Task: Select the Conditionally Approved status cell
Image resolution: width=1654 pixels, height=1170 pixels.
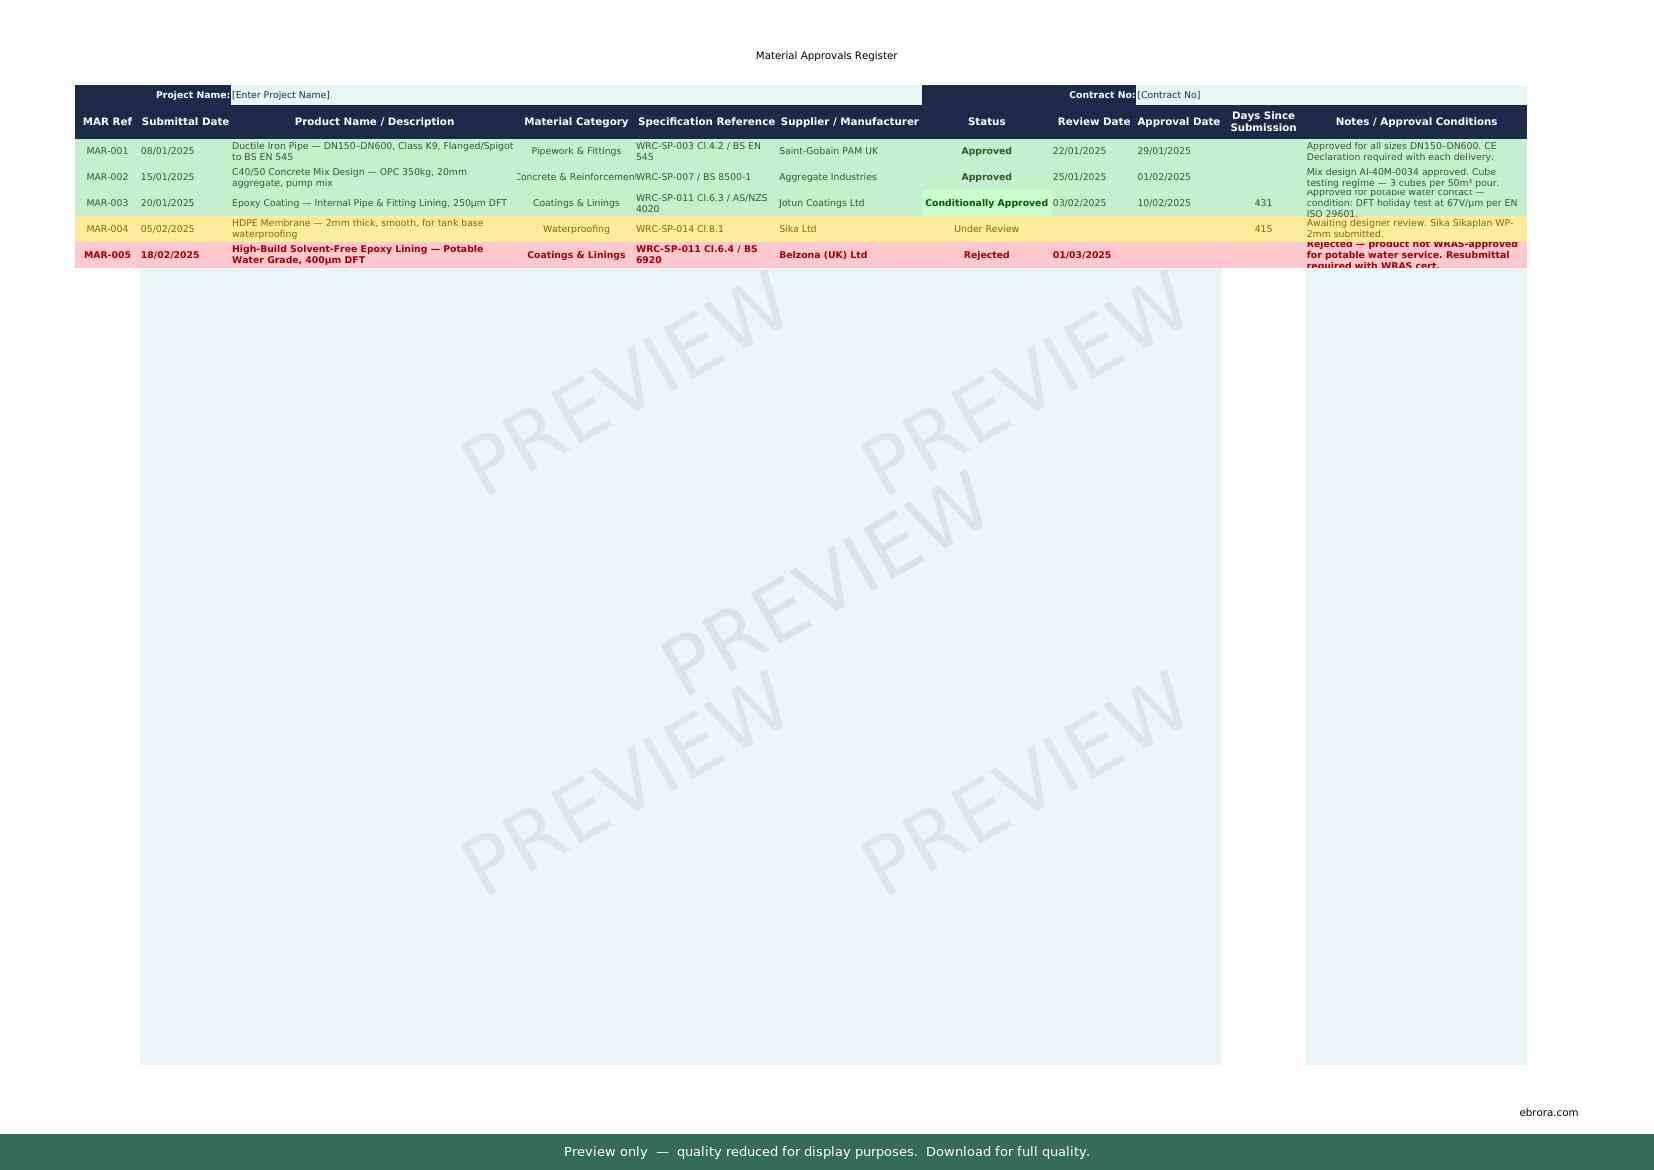Action: 986,203
